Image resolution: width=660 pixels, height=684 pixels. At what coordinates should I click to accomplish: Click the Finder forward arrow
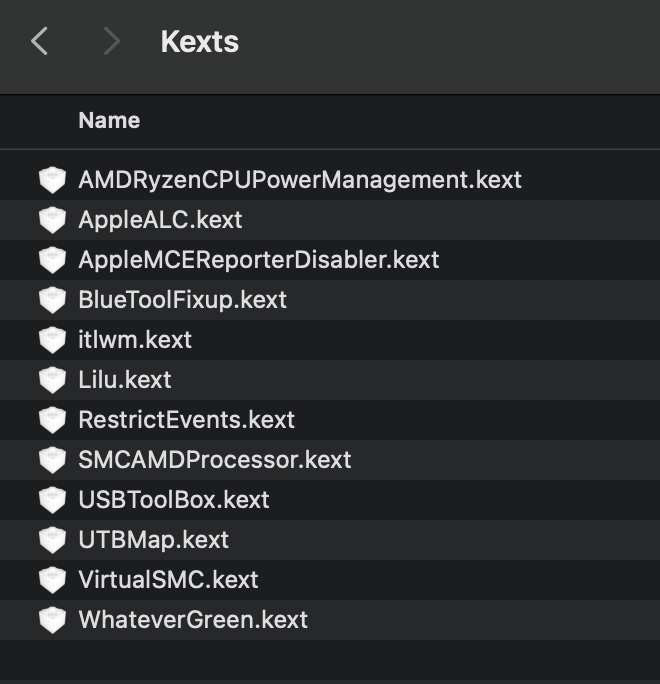click(111, 41)
